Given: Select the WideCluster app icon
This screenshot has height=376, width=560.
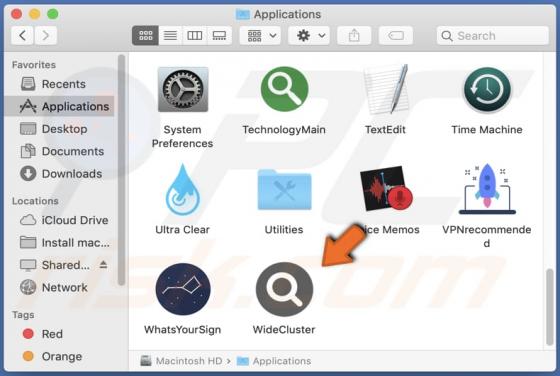Looking at the screenshot, I should [x=284, y=289].
